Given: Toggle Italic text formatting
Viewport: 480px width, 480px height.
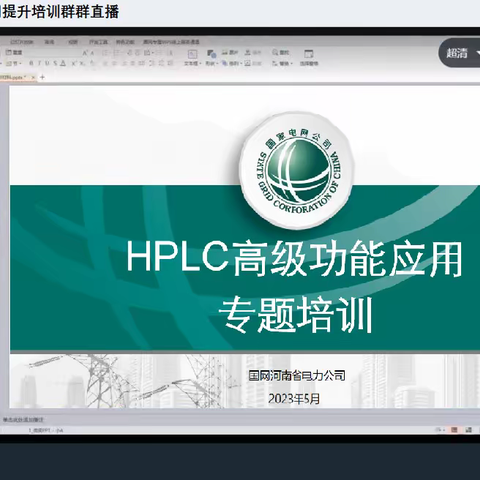Looking at the screenshot, I should coord(39,63).
